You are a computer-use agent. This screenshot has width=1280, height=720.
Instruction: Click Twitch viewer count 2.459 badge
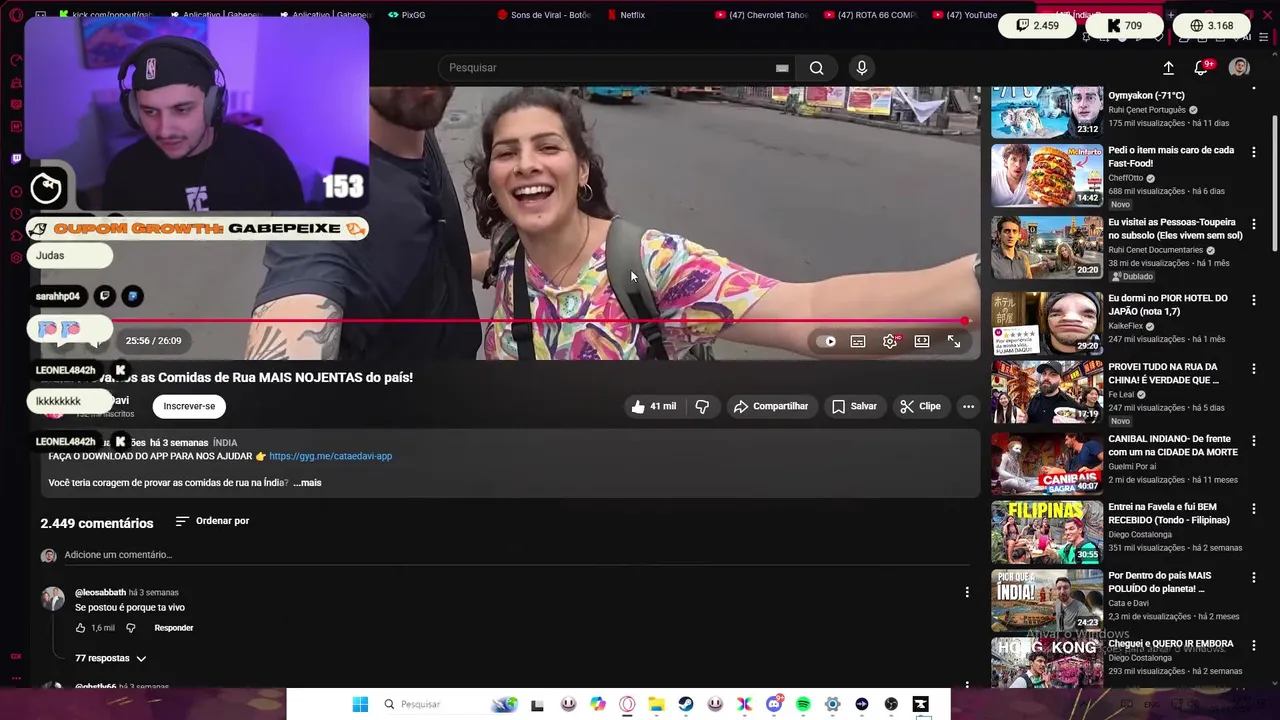(x=1037, y=25)
